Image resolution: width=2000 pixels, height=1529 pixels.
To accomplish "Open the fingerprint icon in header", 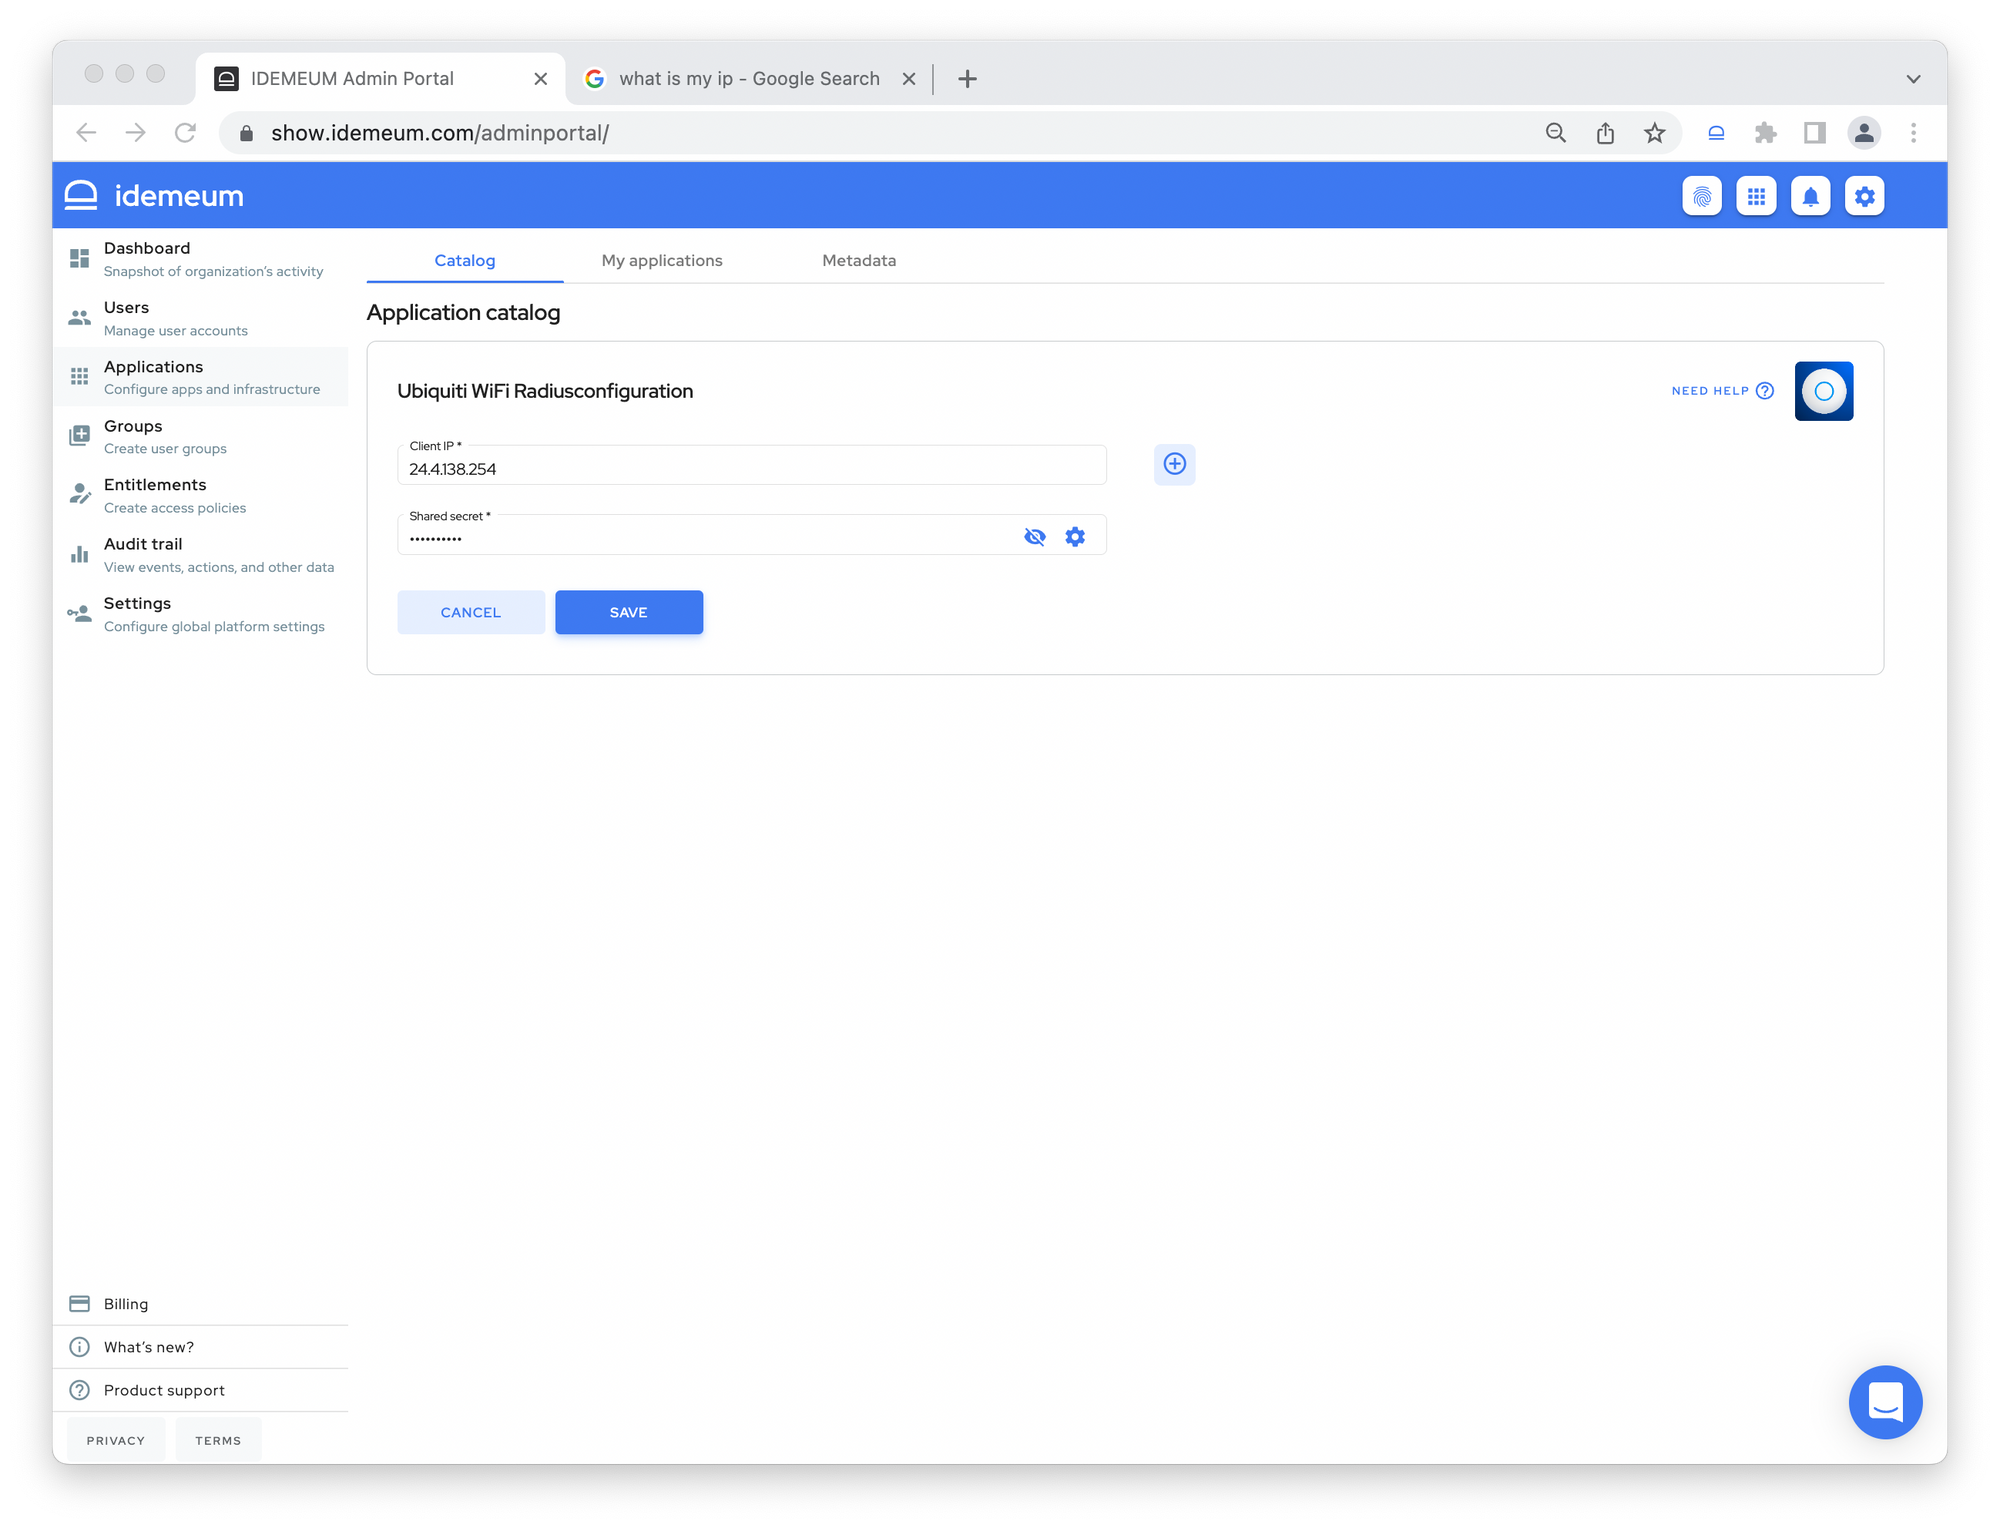I will [x=1702, y=196].
